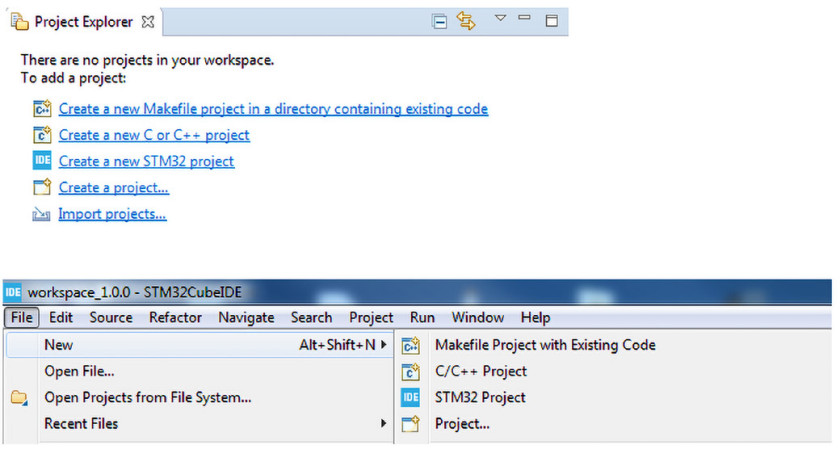The width and height of the screenshot is (840, 462).
Task: Toggle Link with Editor icon in Project Explorer
Action: point(466,21)
